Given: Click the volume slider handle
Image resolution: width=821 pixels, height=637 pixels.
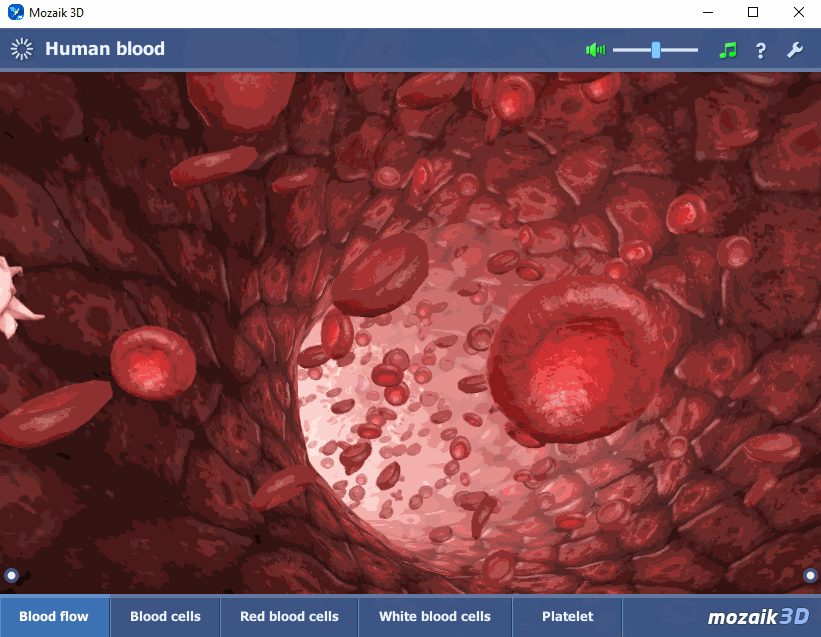Looking at the screenshot, I should (x=656, y=50).
